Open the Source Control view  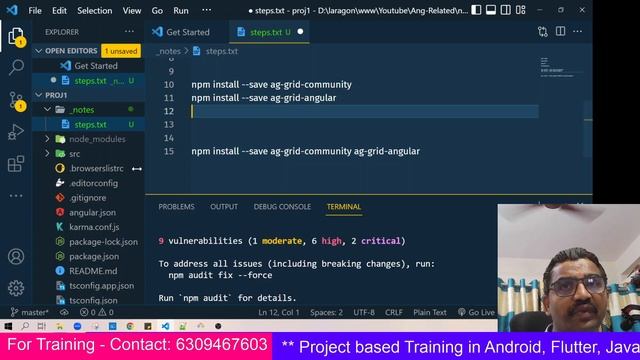point(16,100)
